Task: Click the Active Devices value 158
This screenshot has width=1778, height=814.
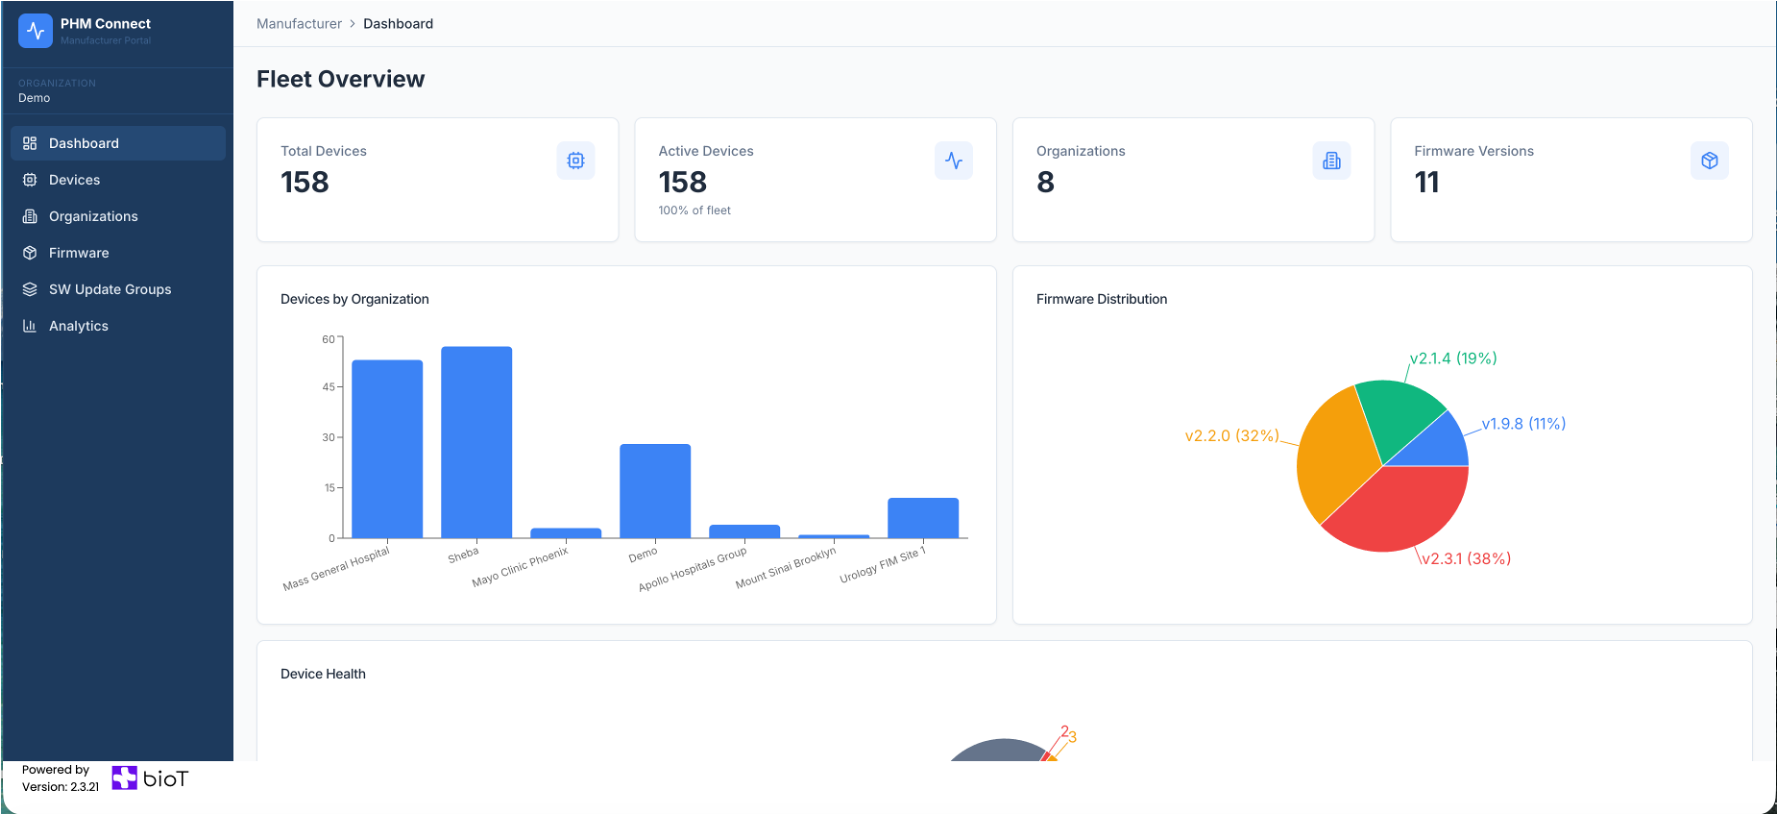Action: [x=683, y=182]
